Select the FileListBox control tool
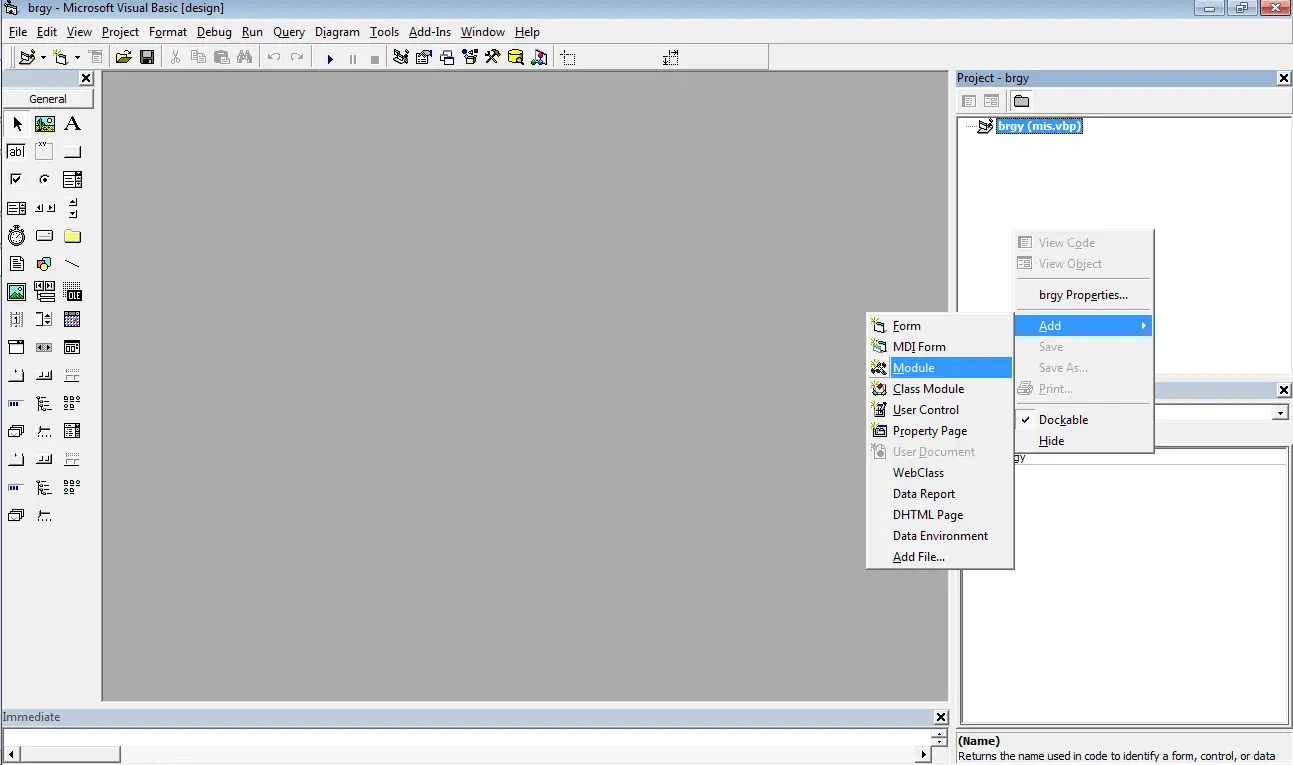Screen dimensions: 1293x765 click(17, 264)
